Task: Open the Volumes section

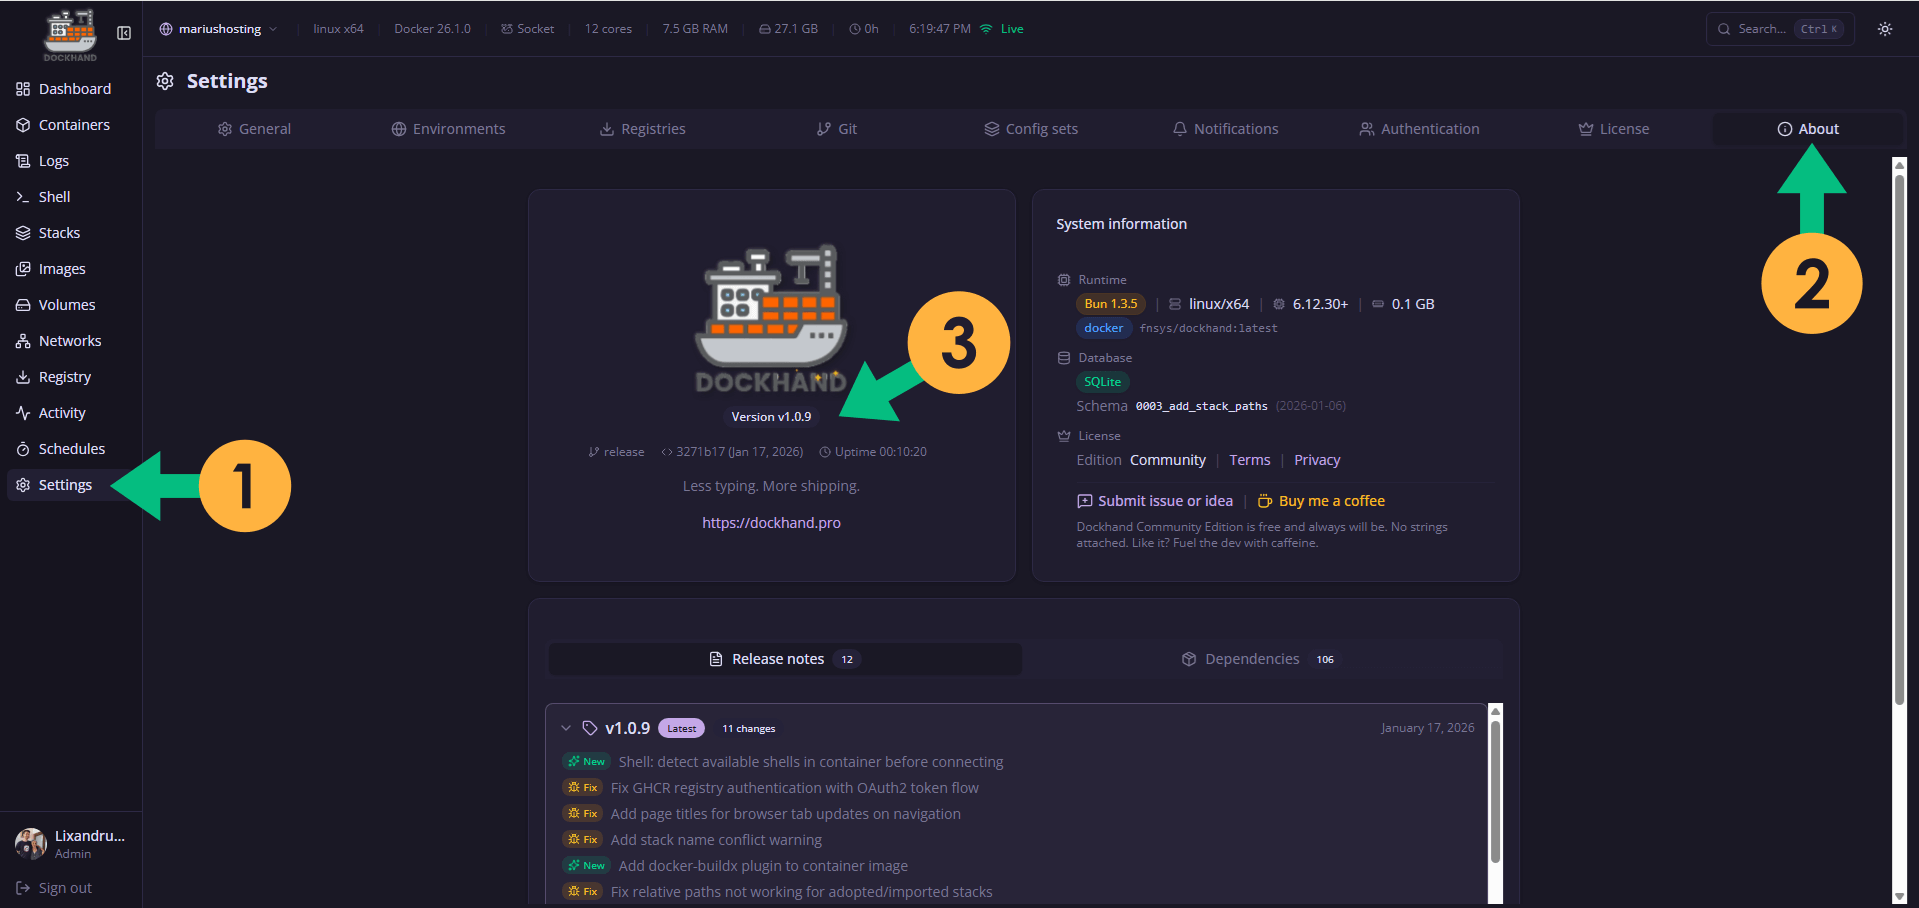Action: pos(66,304)
